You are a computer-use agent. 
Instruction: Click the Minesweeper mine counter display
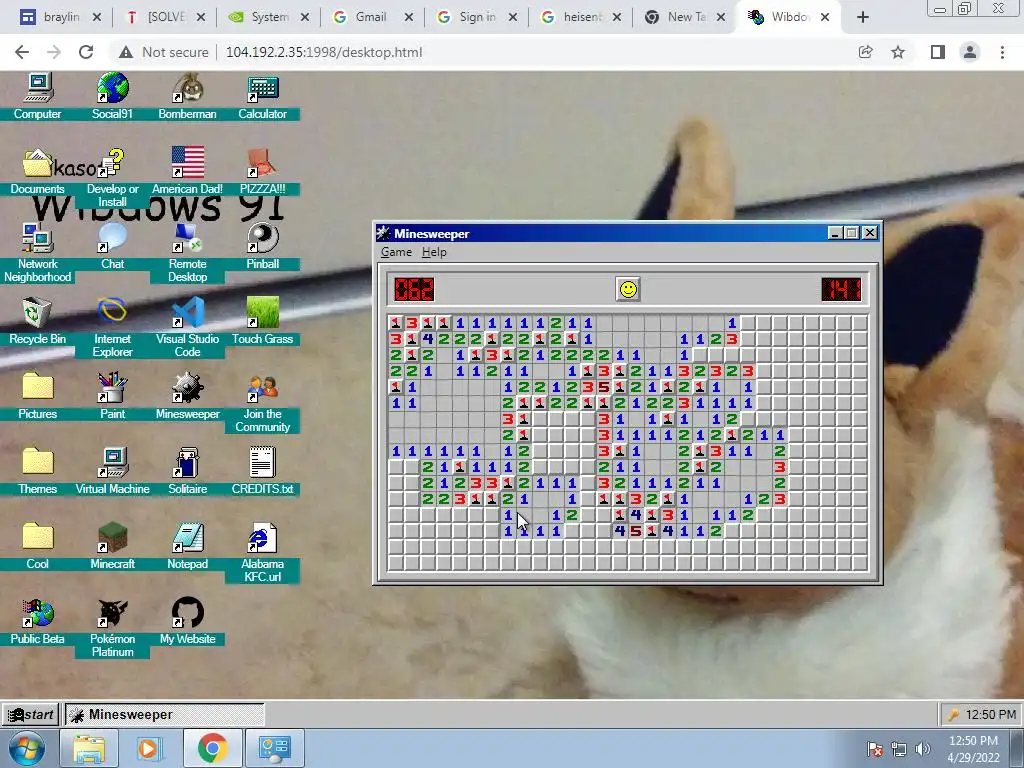[x=414, y=289]
